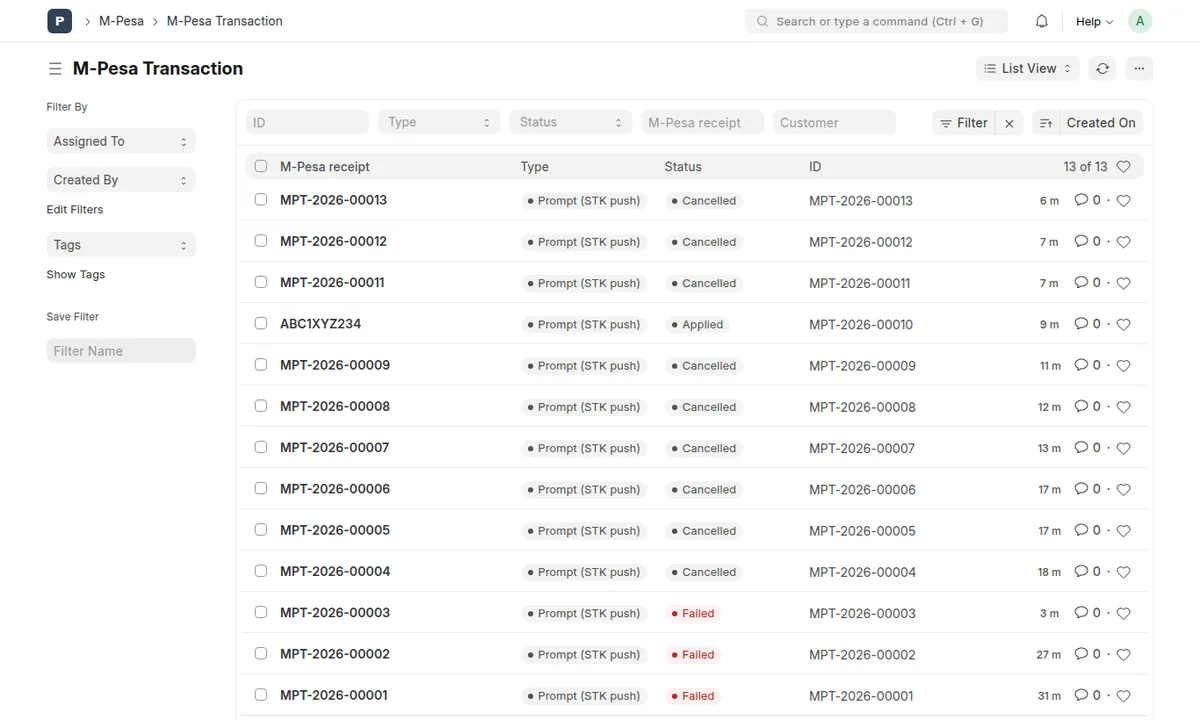1200x720 pixels.
Task: Click the Filter Name input
Action: pos(121,351)
